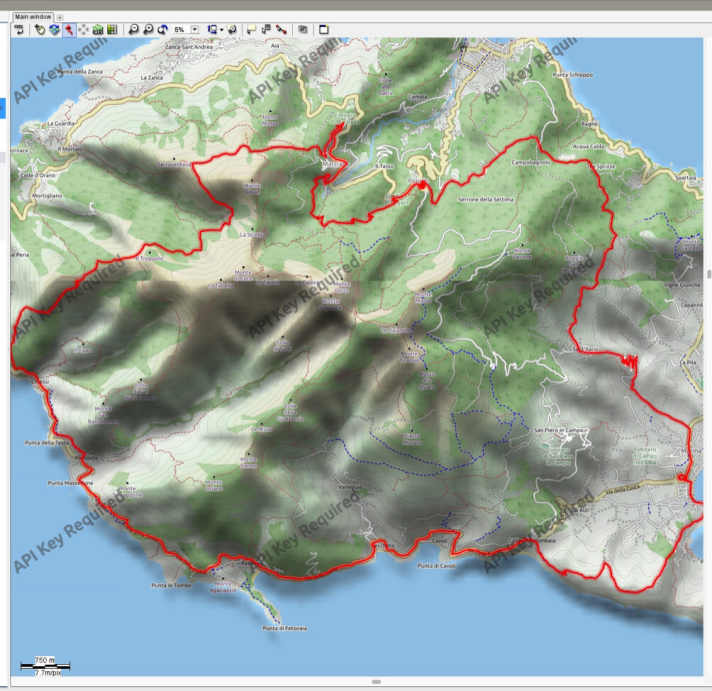Toggle the white square fullscreen button
Screen dimensions: 712x691
tap(323, 30)
